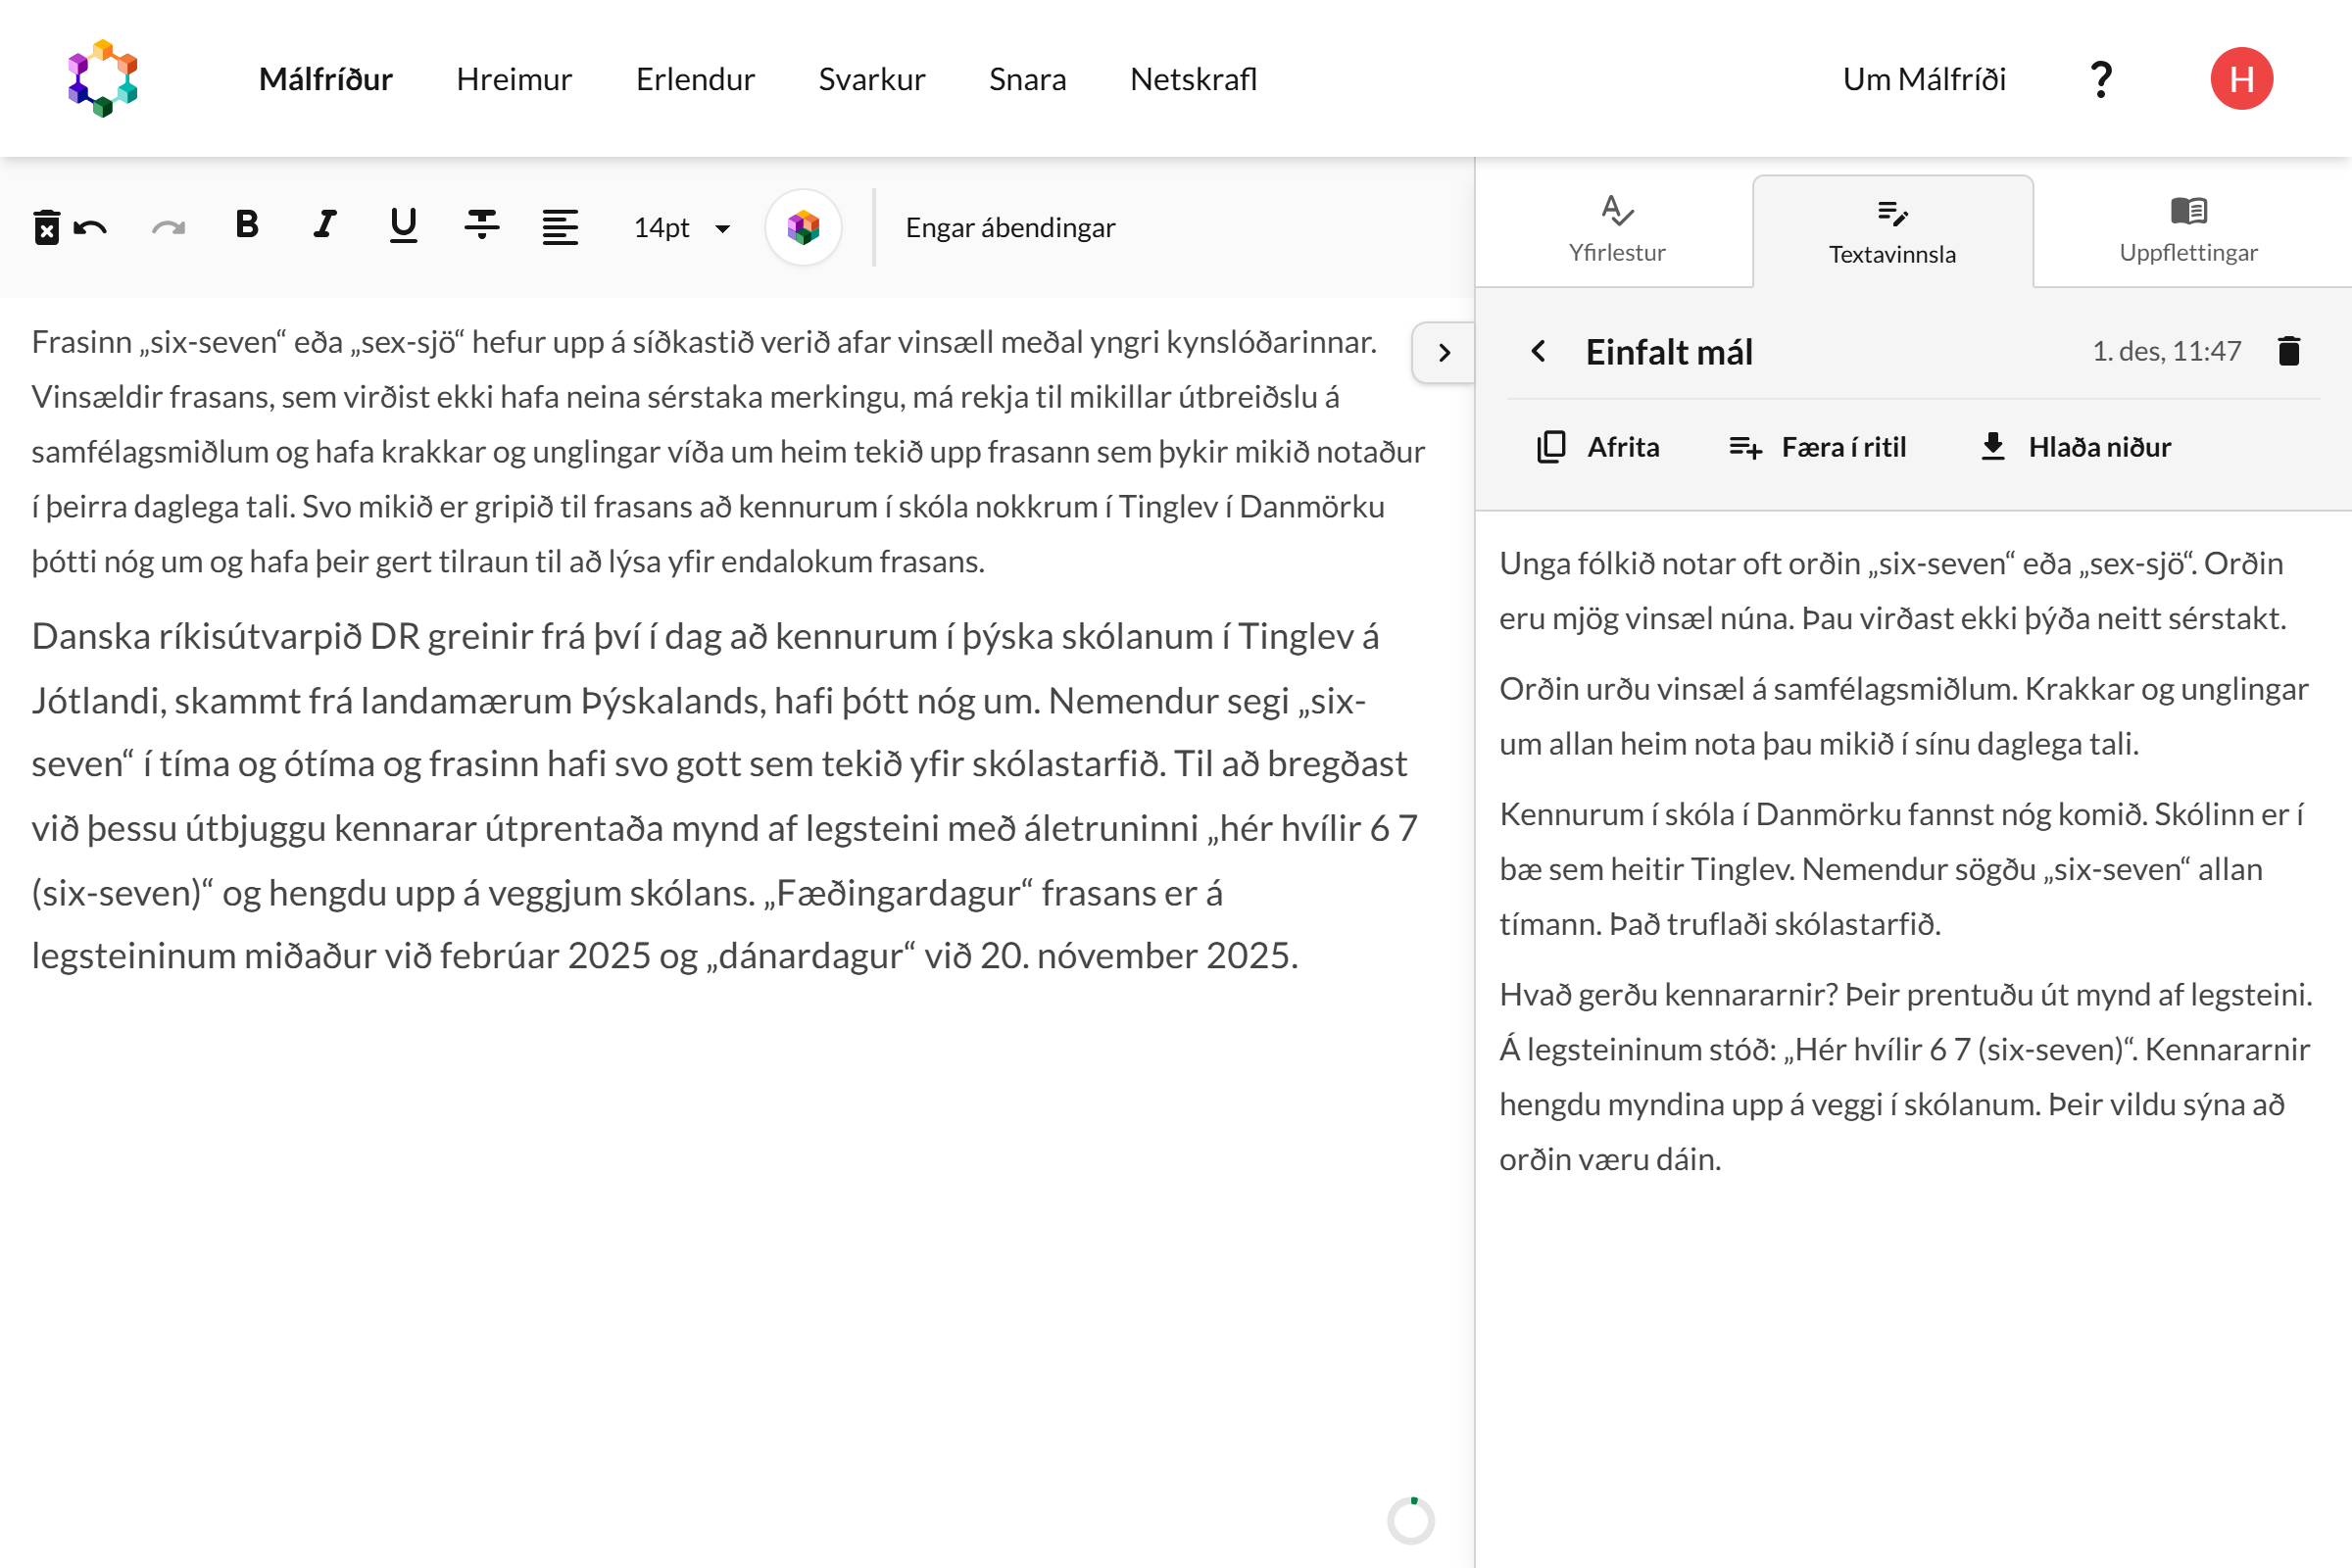Apply strikethrough formatting
This screenshot has height=1568, width=2352.
point(482,225)
